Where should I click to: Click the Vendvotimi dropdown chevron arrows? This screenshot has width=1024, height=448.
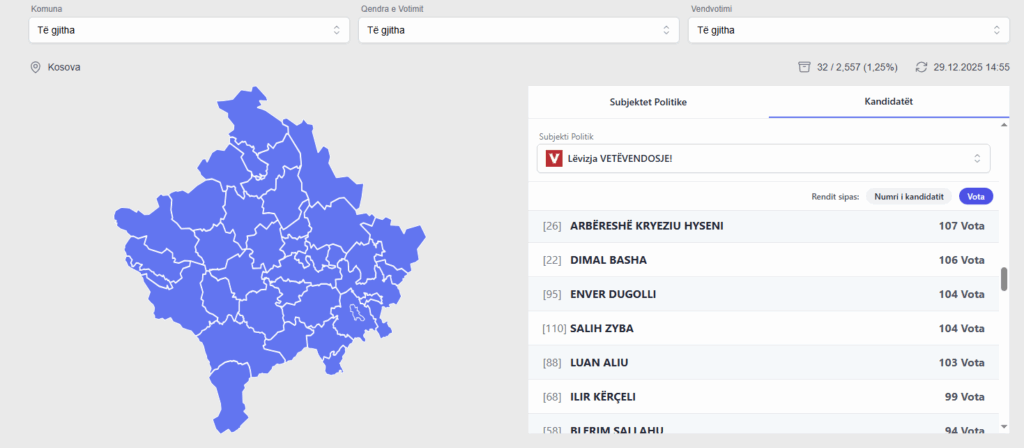pos(996,30)
